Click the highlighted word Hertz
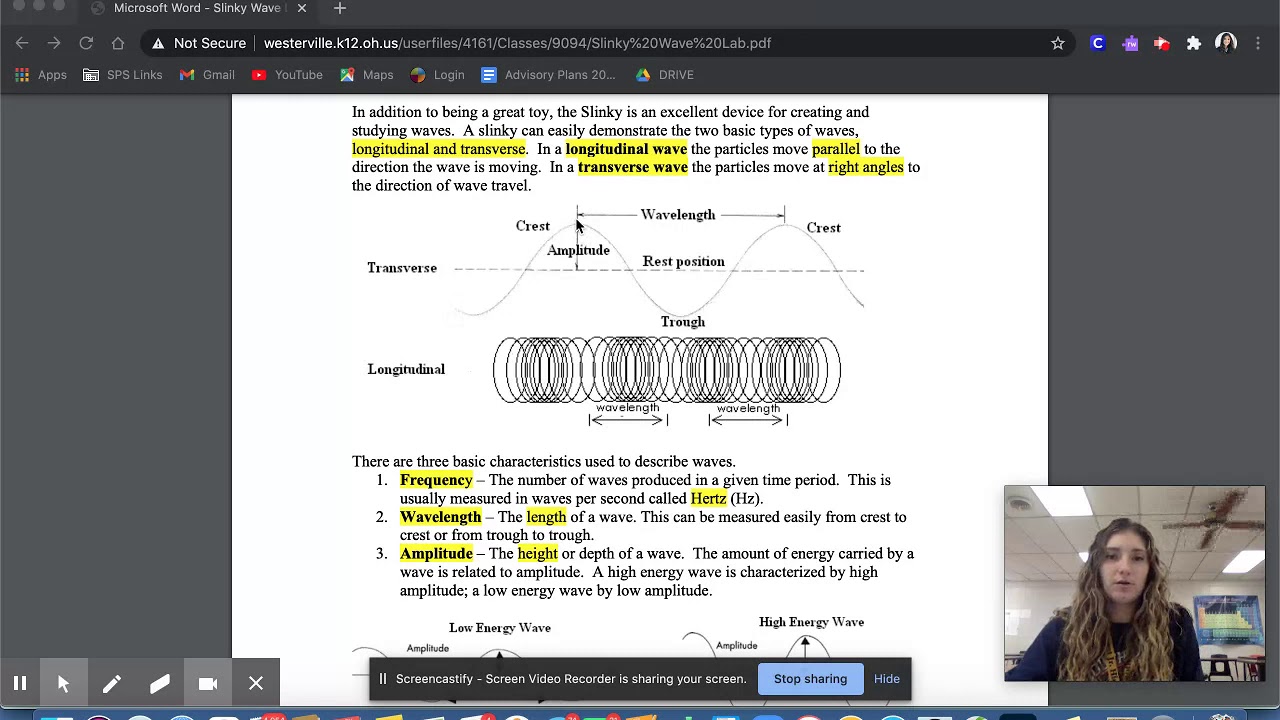Image resolution: width=1280 pixels, height=720 pixels. pyautogui.click(x=708, y=499)
